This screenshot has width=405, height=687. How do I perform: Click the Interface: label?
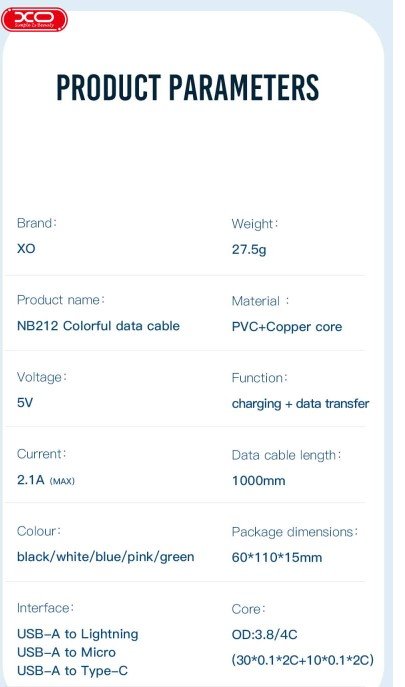click(46, 608)
